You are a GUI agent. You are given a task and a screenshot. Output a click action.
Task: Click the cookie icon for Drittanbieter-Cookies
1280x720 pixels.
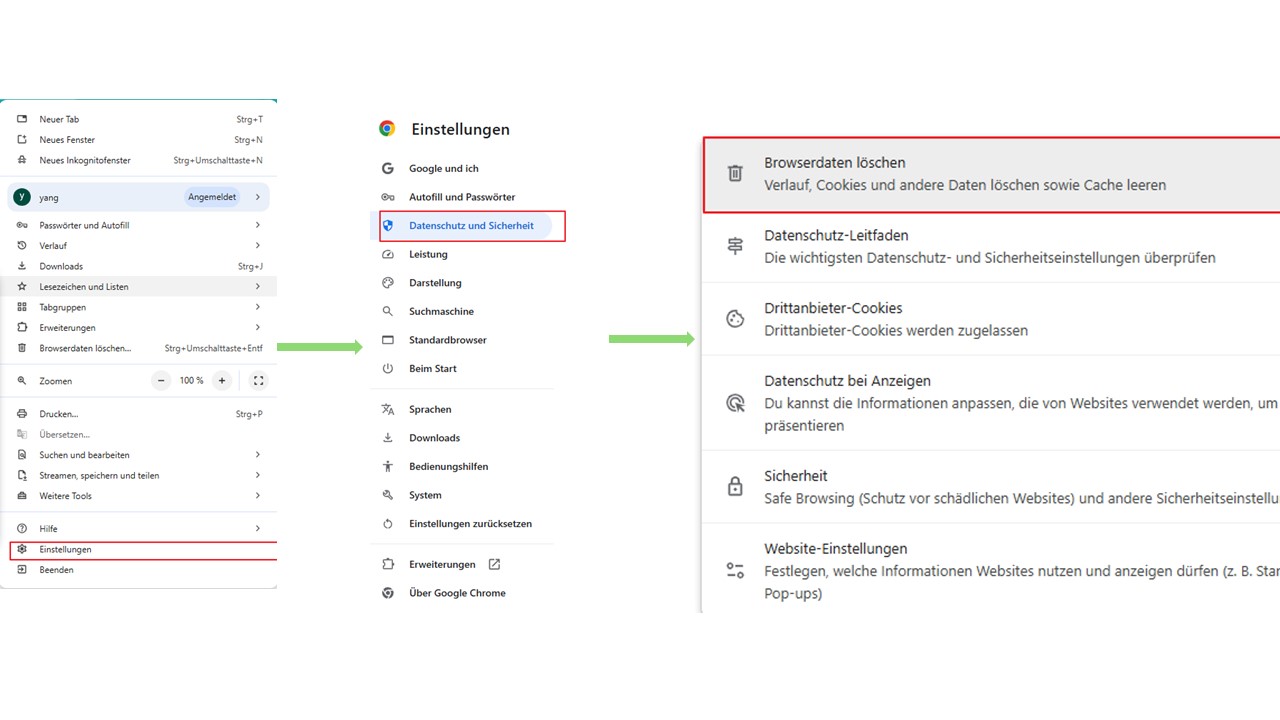click(x=735, y=319)
